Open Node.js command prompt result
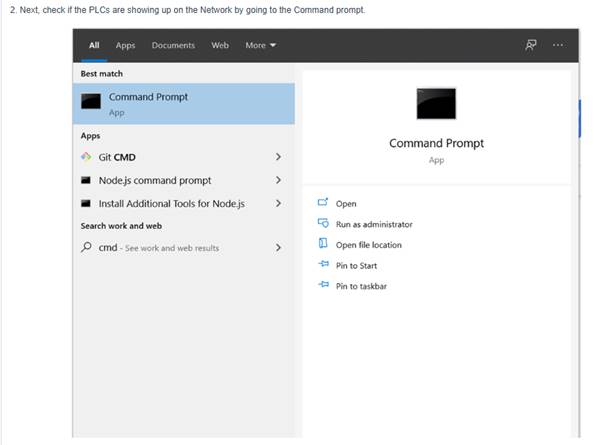Screen dimensions: 605x445 click(184, 180)
